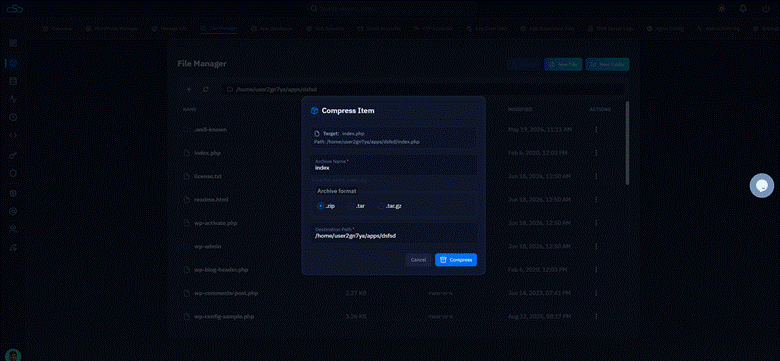The width and height of the screenshot is (780, 361).
Task: Select the .tar.gz archive format
Action: tap(390, 206)
